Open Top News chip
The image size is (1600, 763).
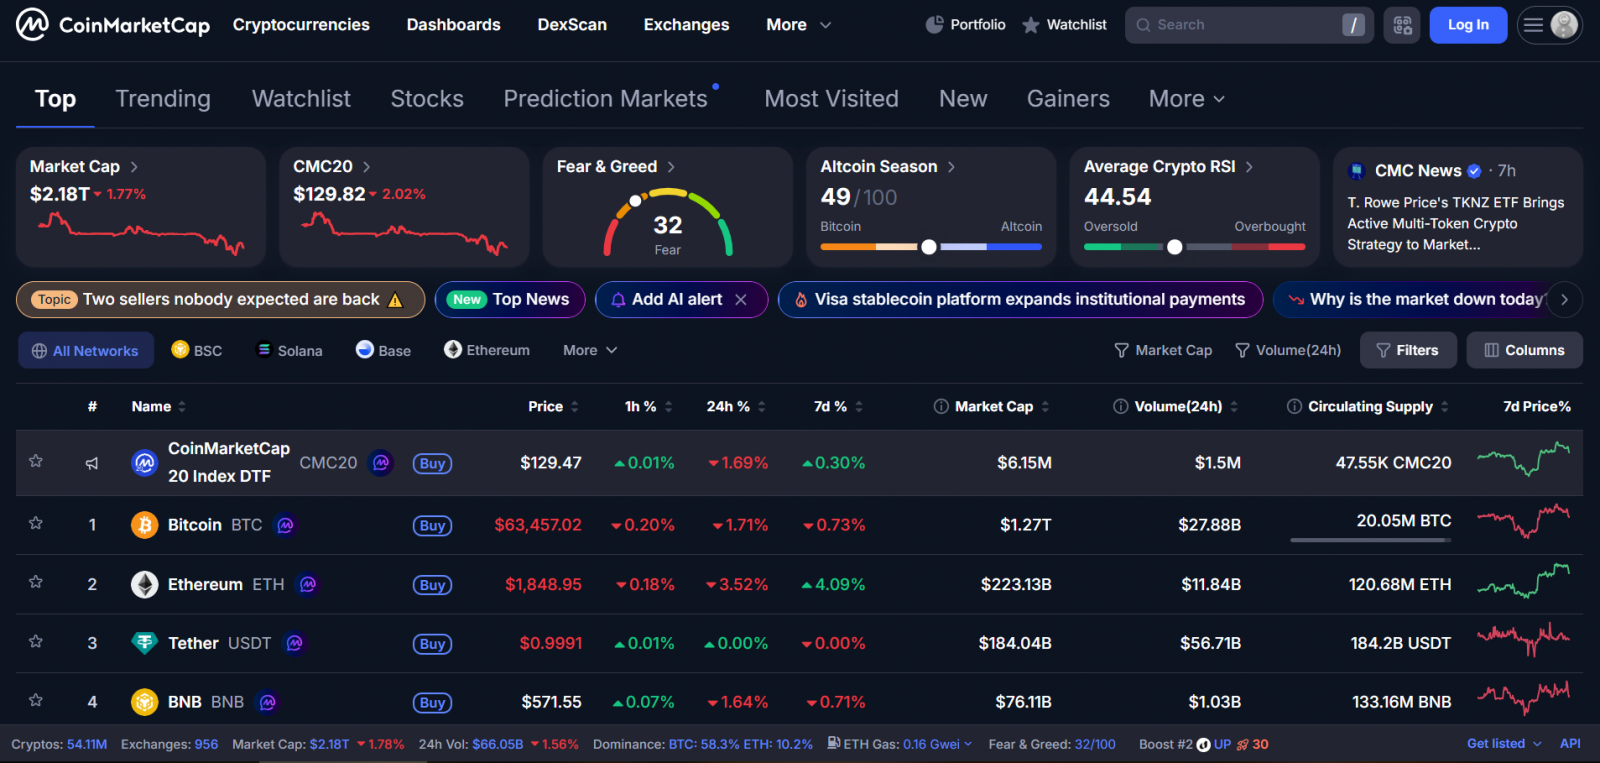coord(510,299)
